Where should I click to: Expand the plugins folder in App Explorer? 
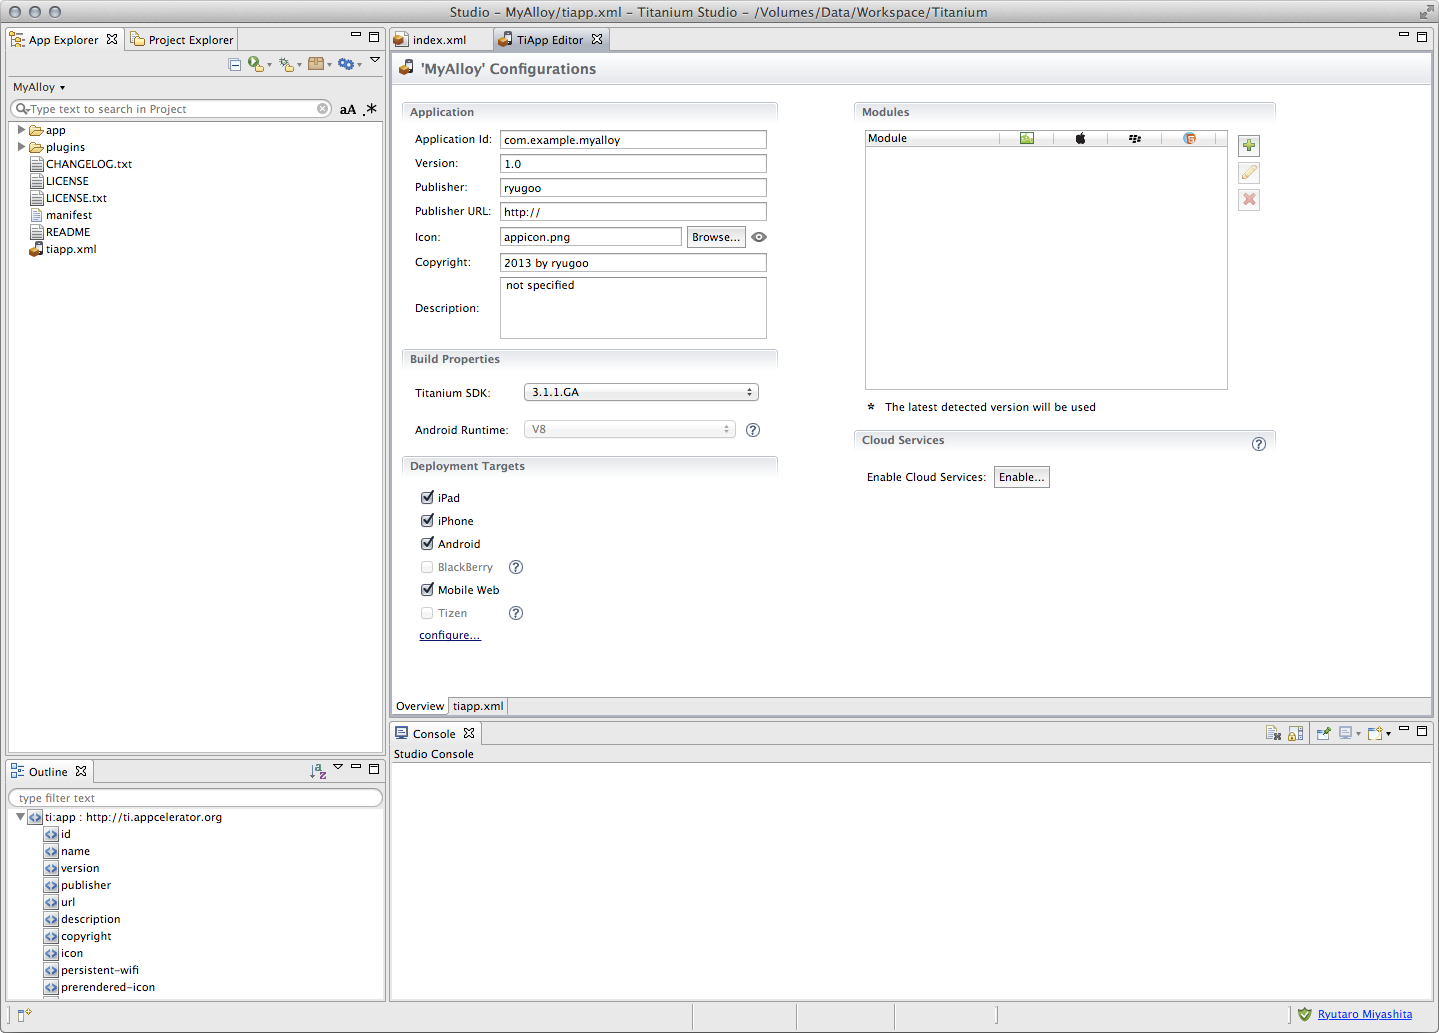(21, 147)
